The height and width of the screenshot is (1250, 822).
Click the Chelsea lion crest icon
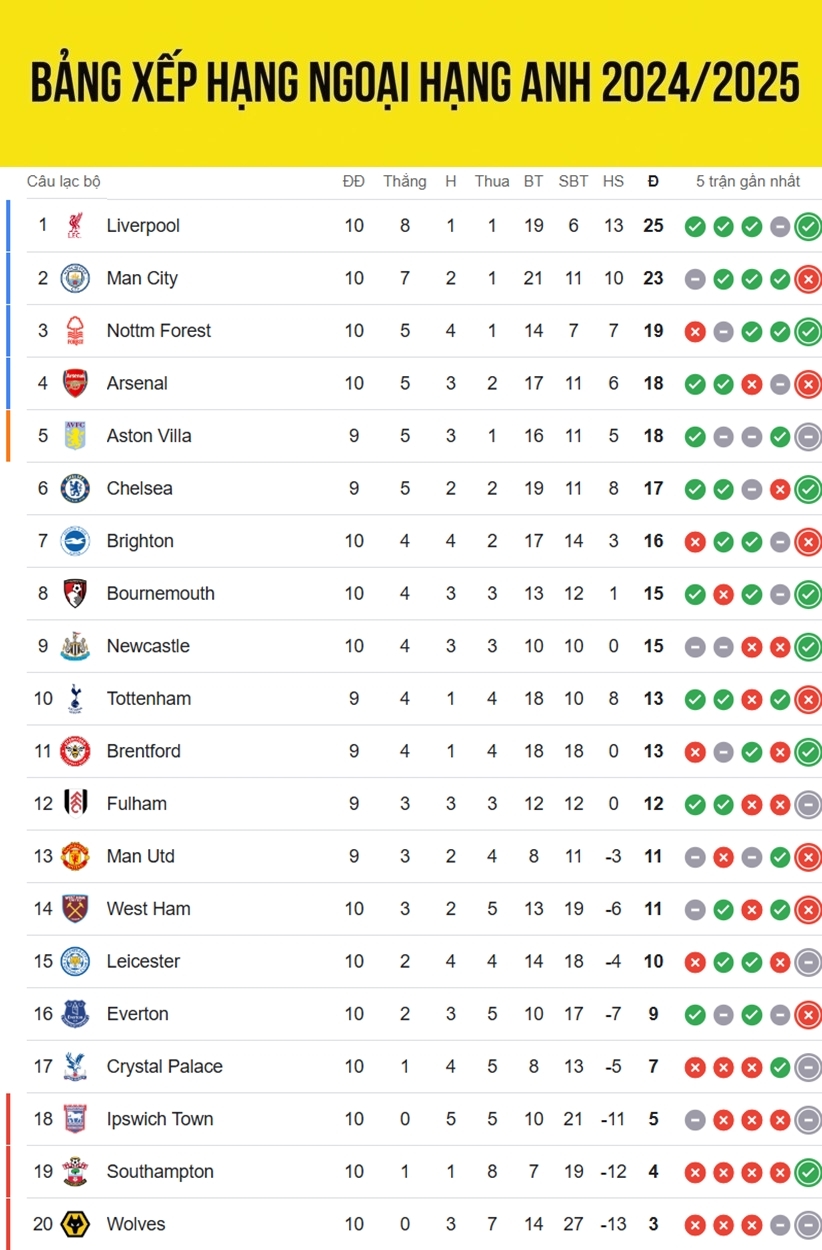click(x=75, y=488)
